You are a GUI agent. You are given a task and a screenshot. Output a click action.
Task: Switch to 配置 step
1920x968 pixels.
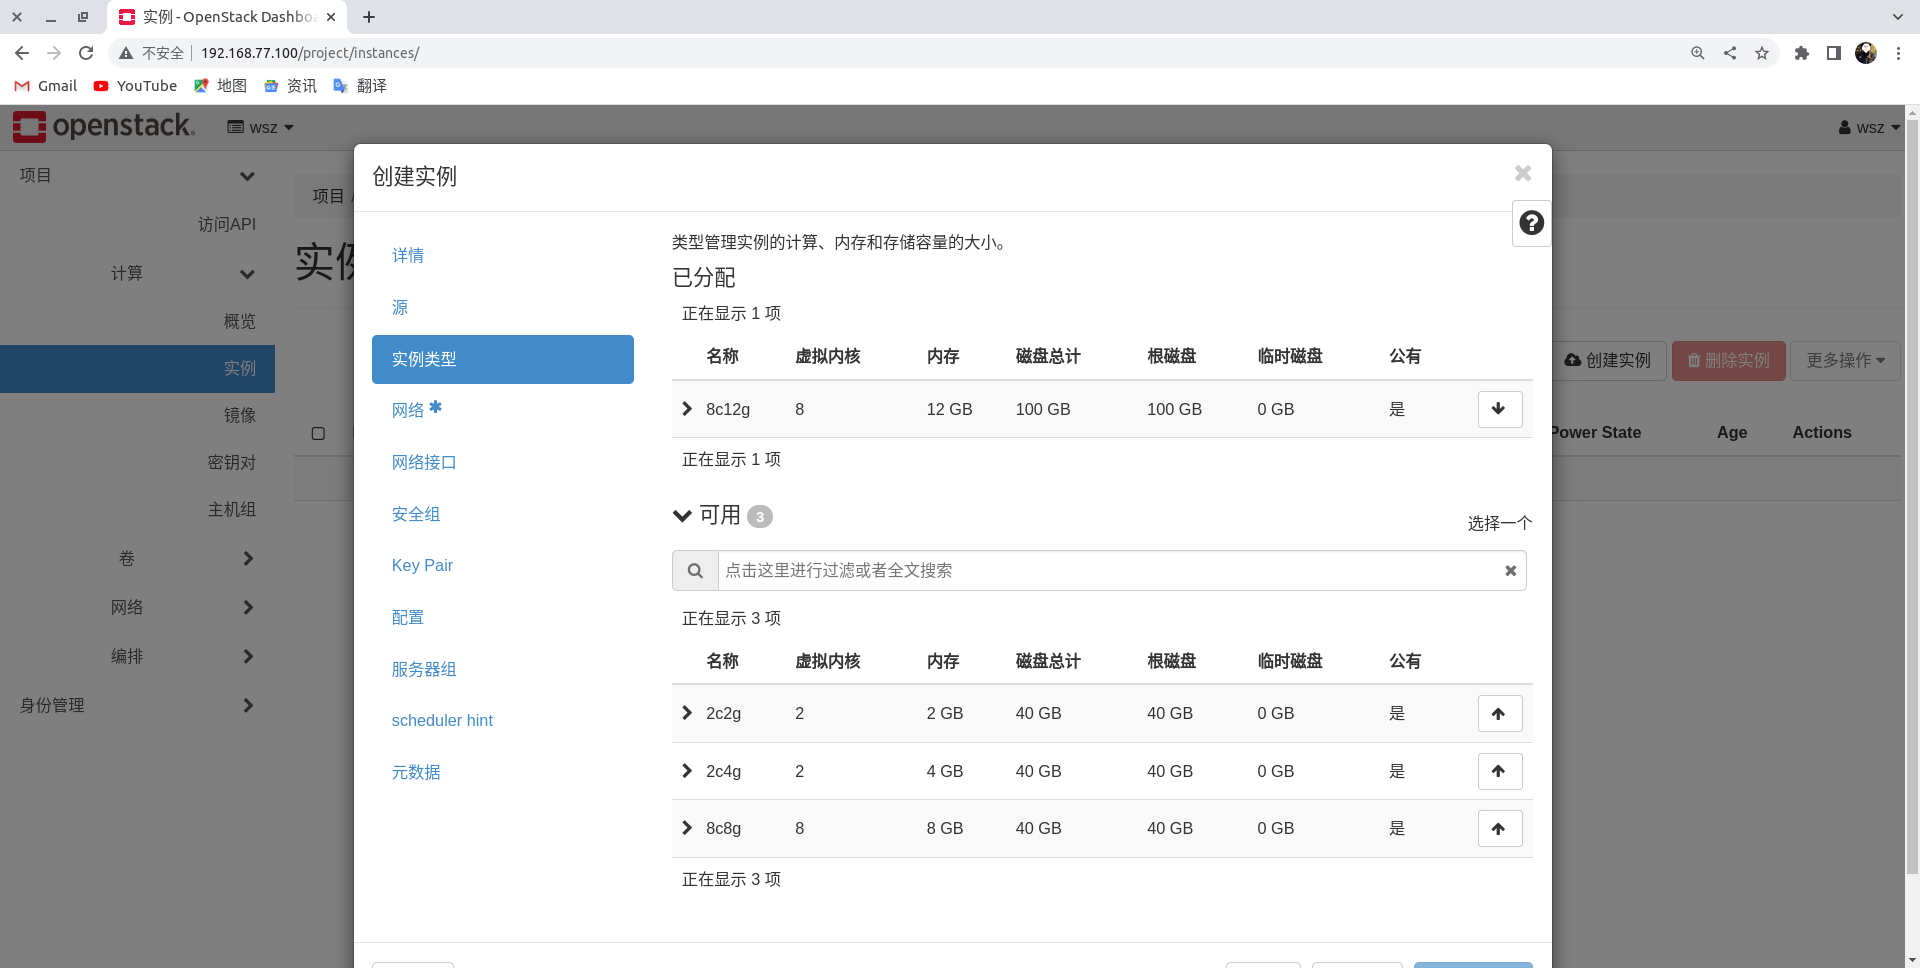(408, 618)
